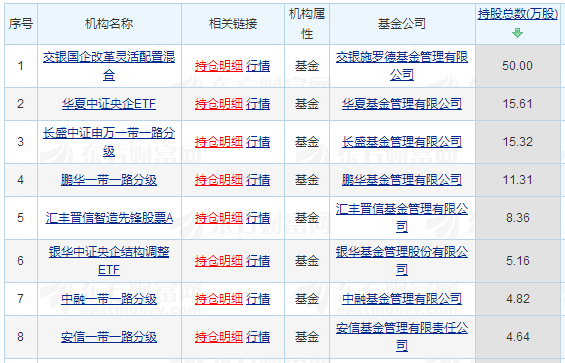This screenshot has height=363, width=565.
Task: Select the 8.36 holdings value
Action: (518, 218)
